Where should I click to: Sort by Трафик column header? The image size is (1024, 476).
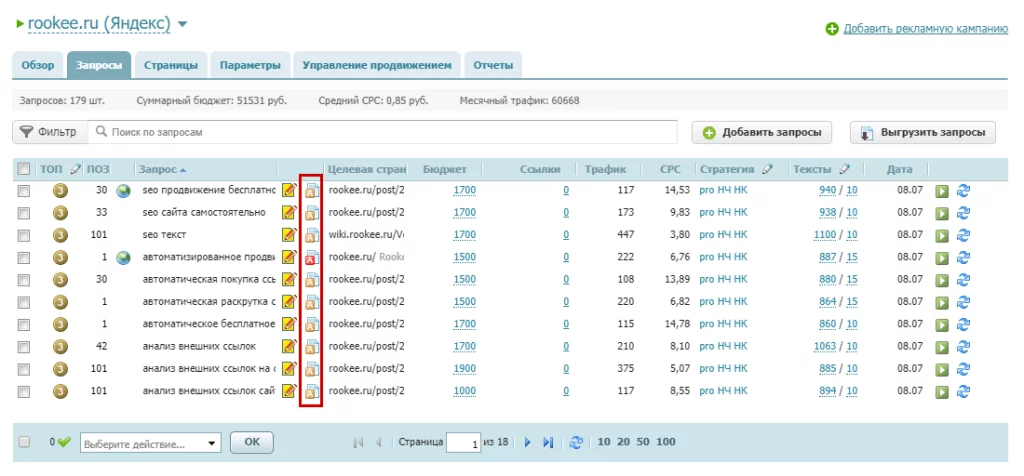tap(605, 169)
